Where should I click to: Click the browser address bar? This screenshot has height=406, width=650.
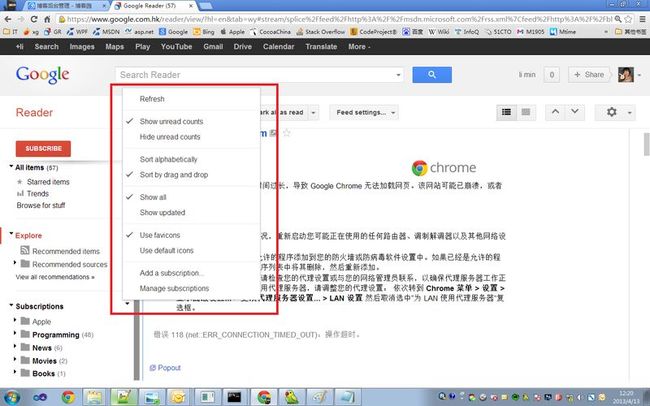tap(338, 19)
